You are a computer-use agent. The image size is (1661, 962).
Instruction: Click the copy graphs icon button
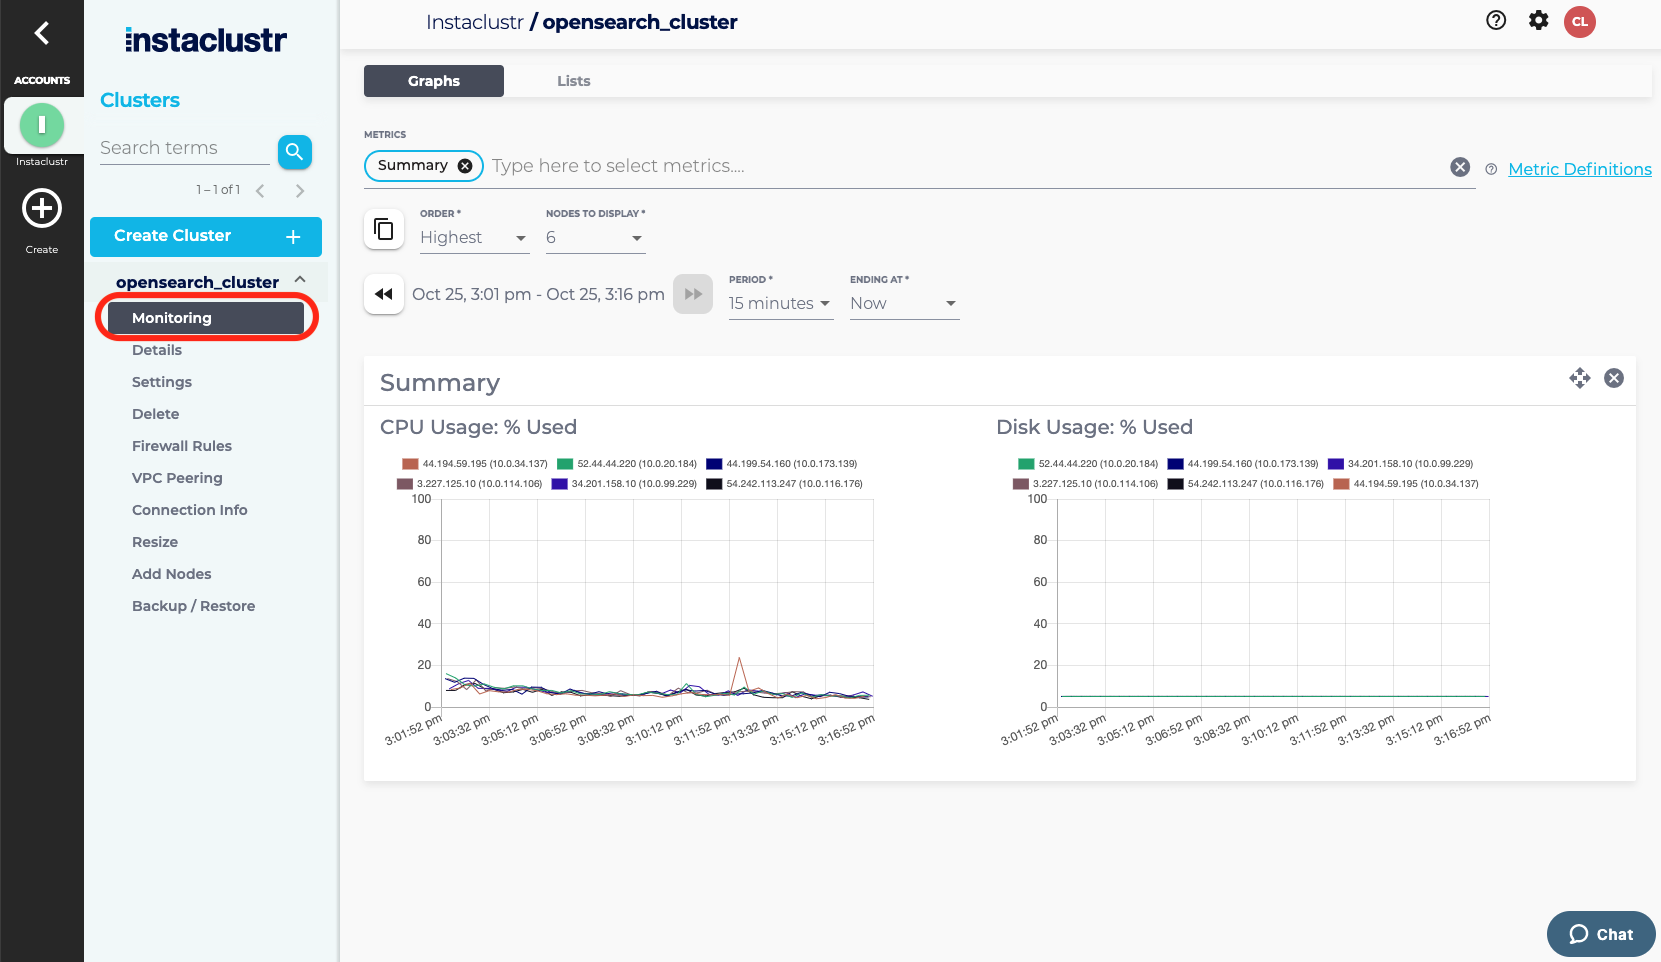pos(384,230)
